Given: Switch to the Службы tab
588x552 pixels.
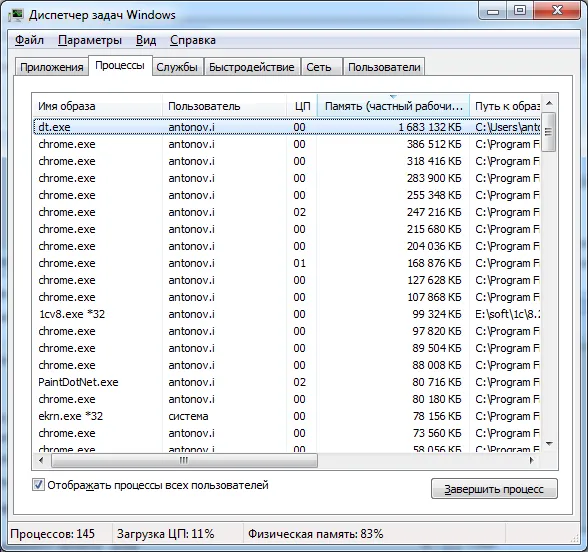Looking at the screenshot, I should [177, 67].
